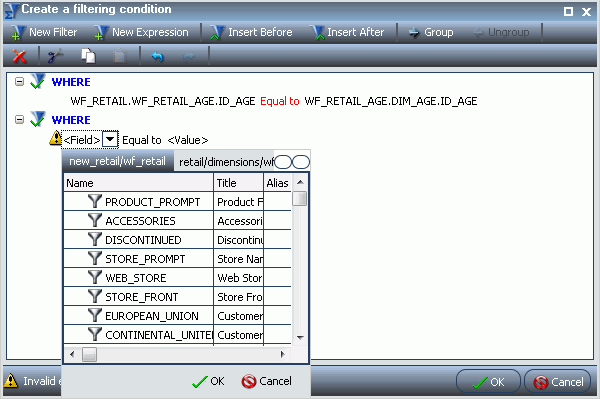Select the ACCESSORIES row

point(178,221)
